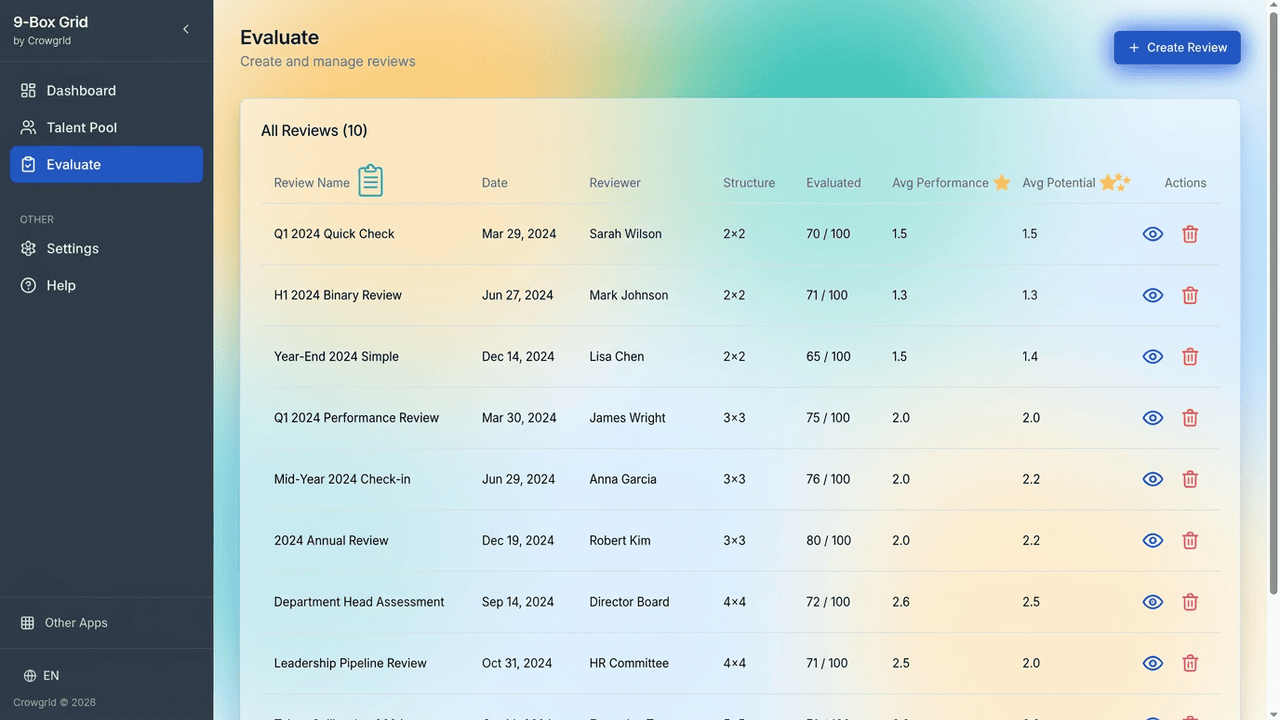The height and width of the screenshot is (720, 1280).
Task: Delete the Q1 2024 Quick Check review
Action: (x=1190, y=234)
